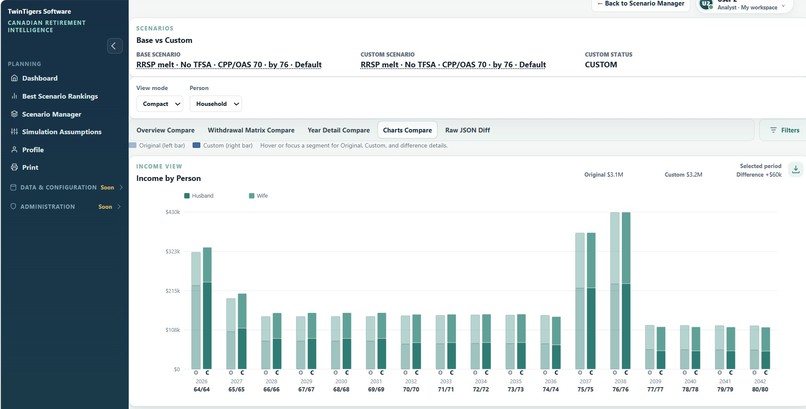Click the Simulation Assumptions sliders icon

tap(14, 132)
